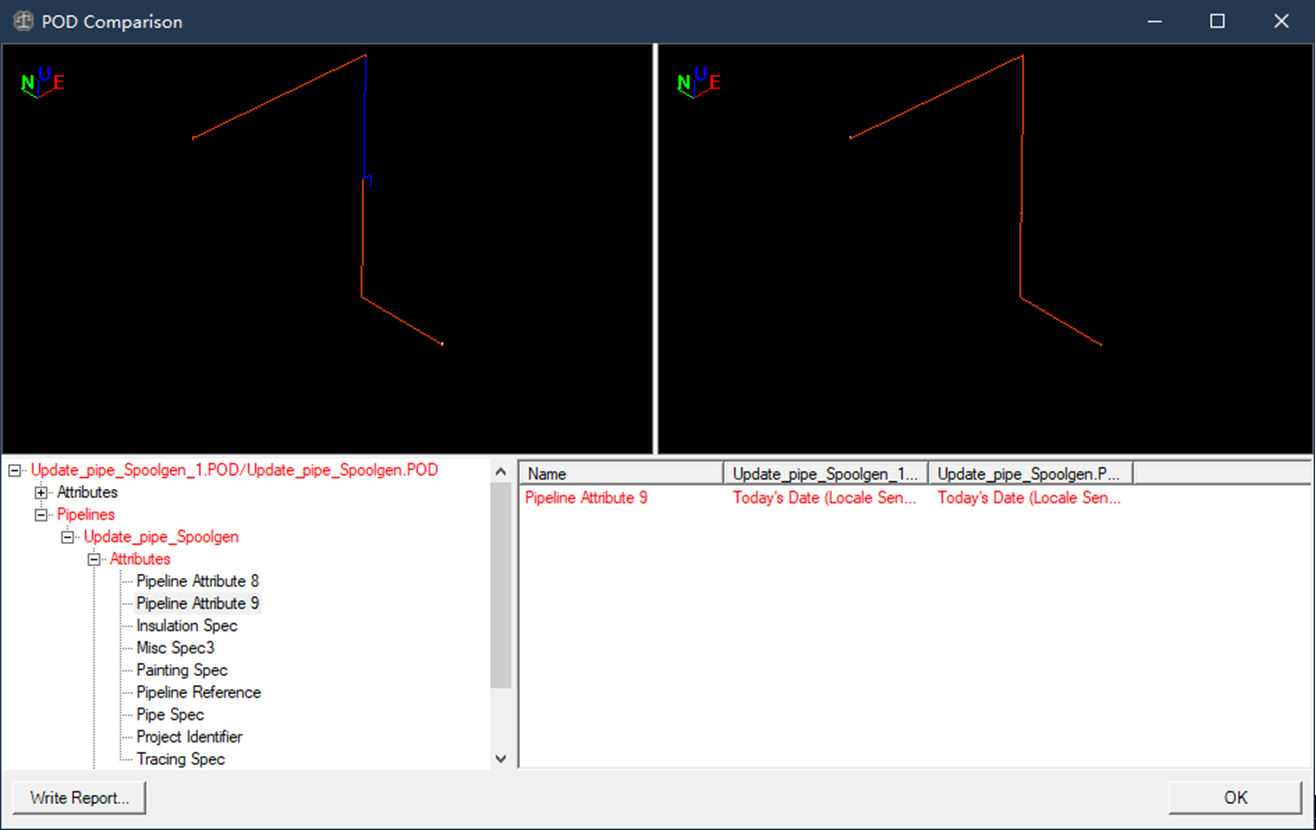Collapse the root POD comparison node
Screen dimensions: 1316x831
click(15, 470)
